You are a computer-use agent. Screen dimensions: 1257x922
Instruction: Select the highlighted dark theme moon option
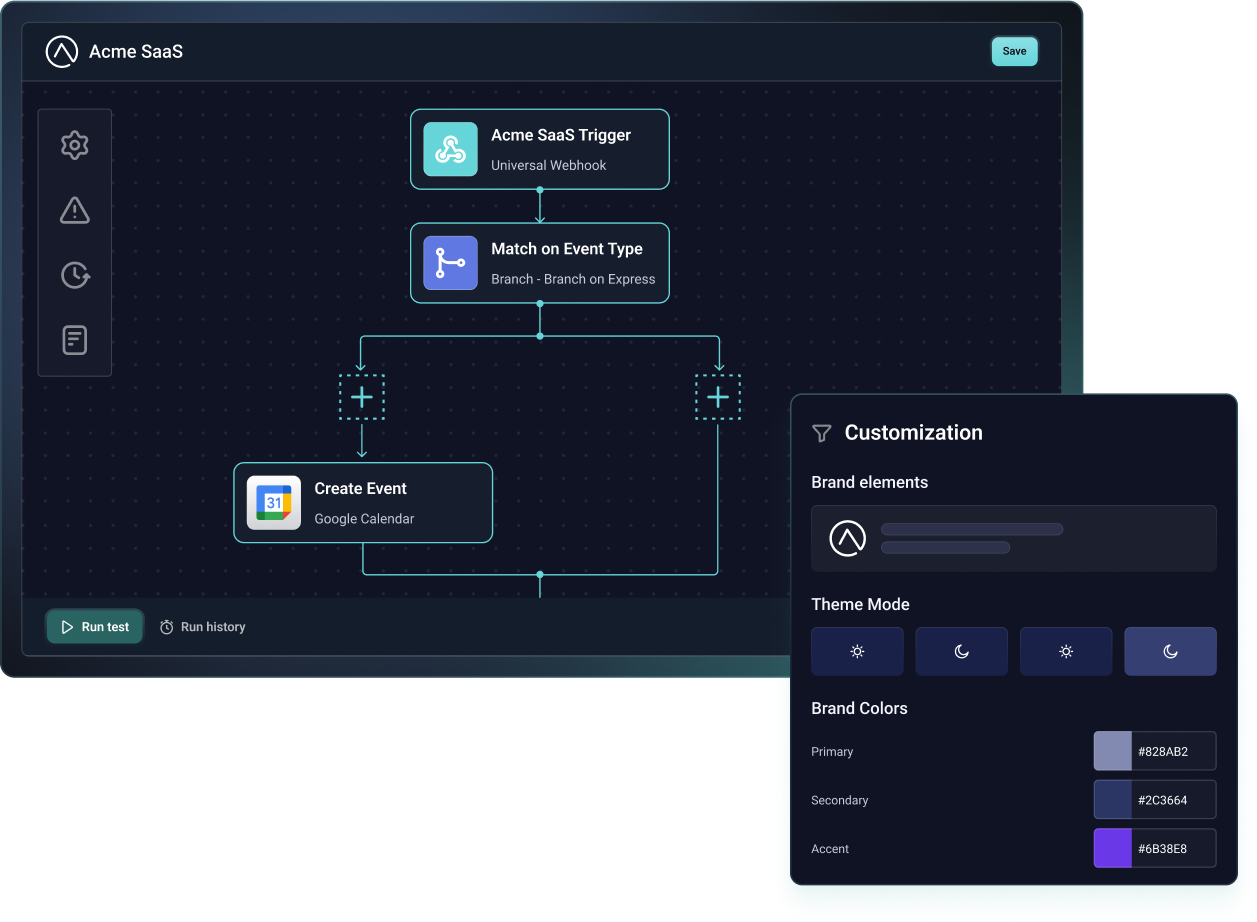(1170, 651)
